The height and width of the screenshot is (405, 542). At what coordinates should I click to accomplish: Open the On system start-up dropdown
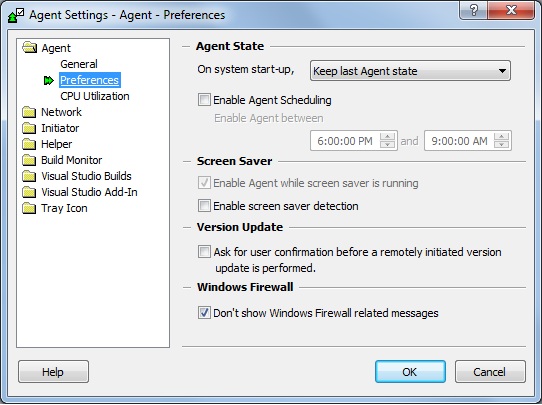click(410, 71)
